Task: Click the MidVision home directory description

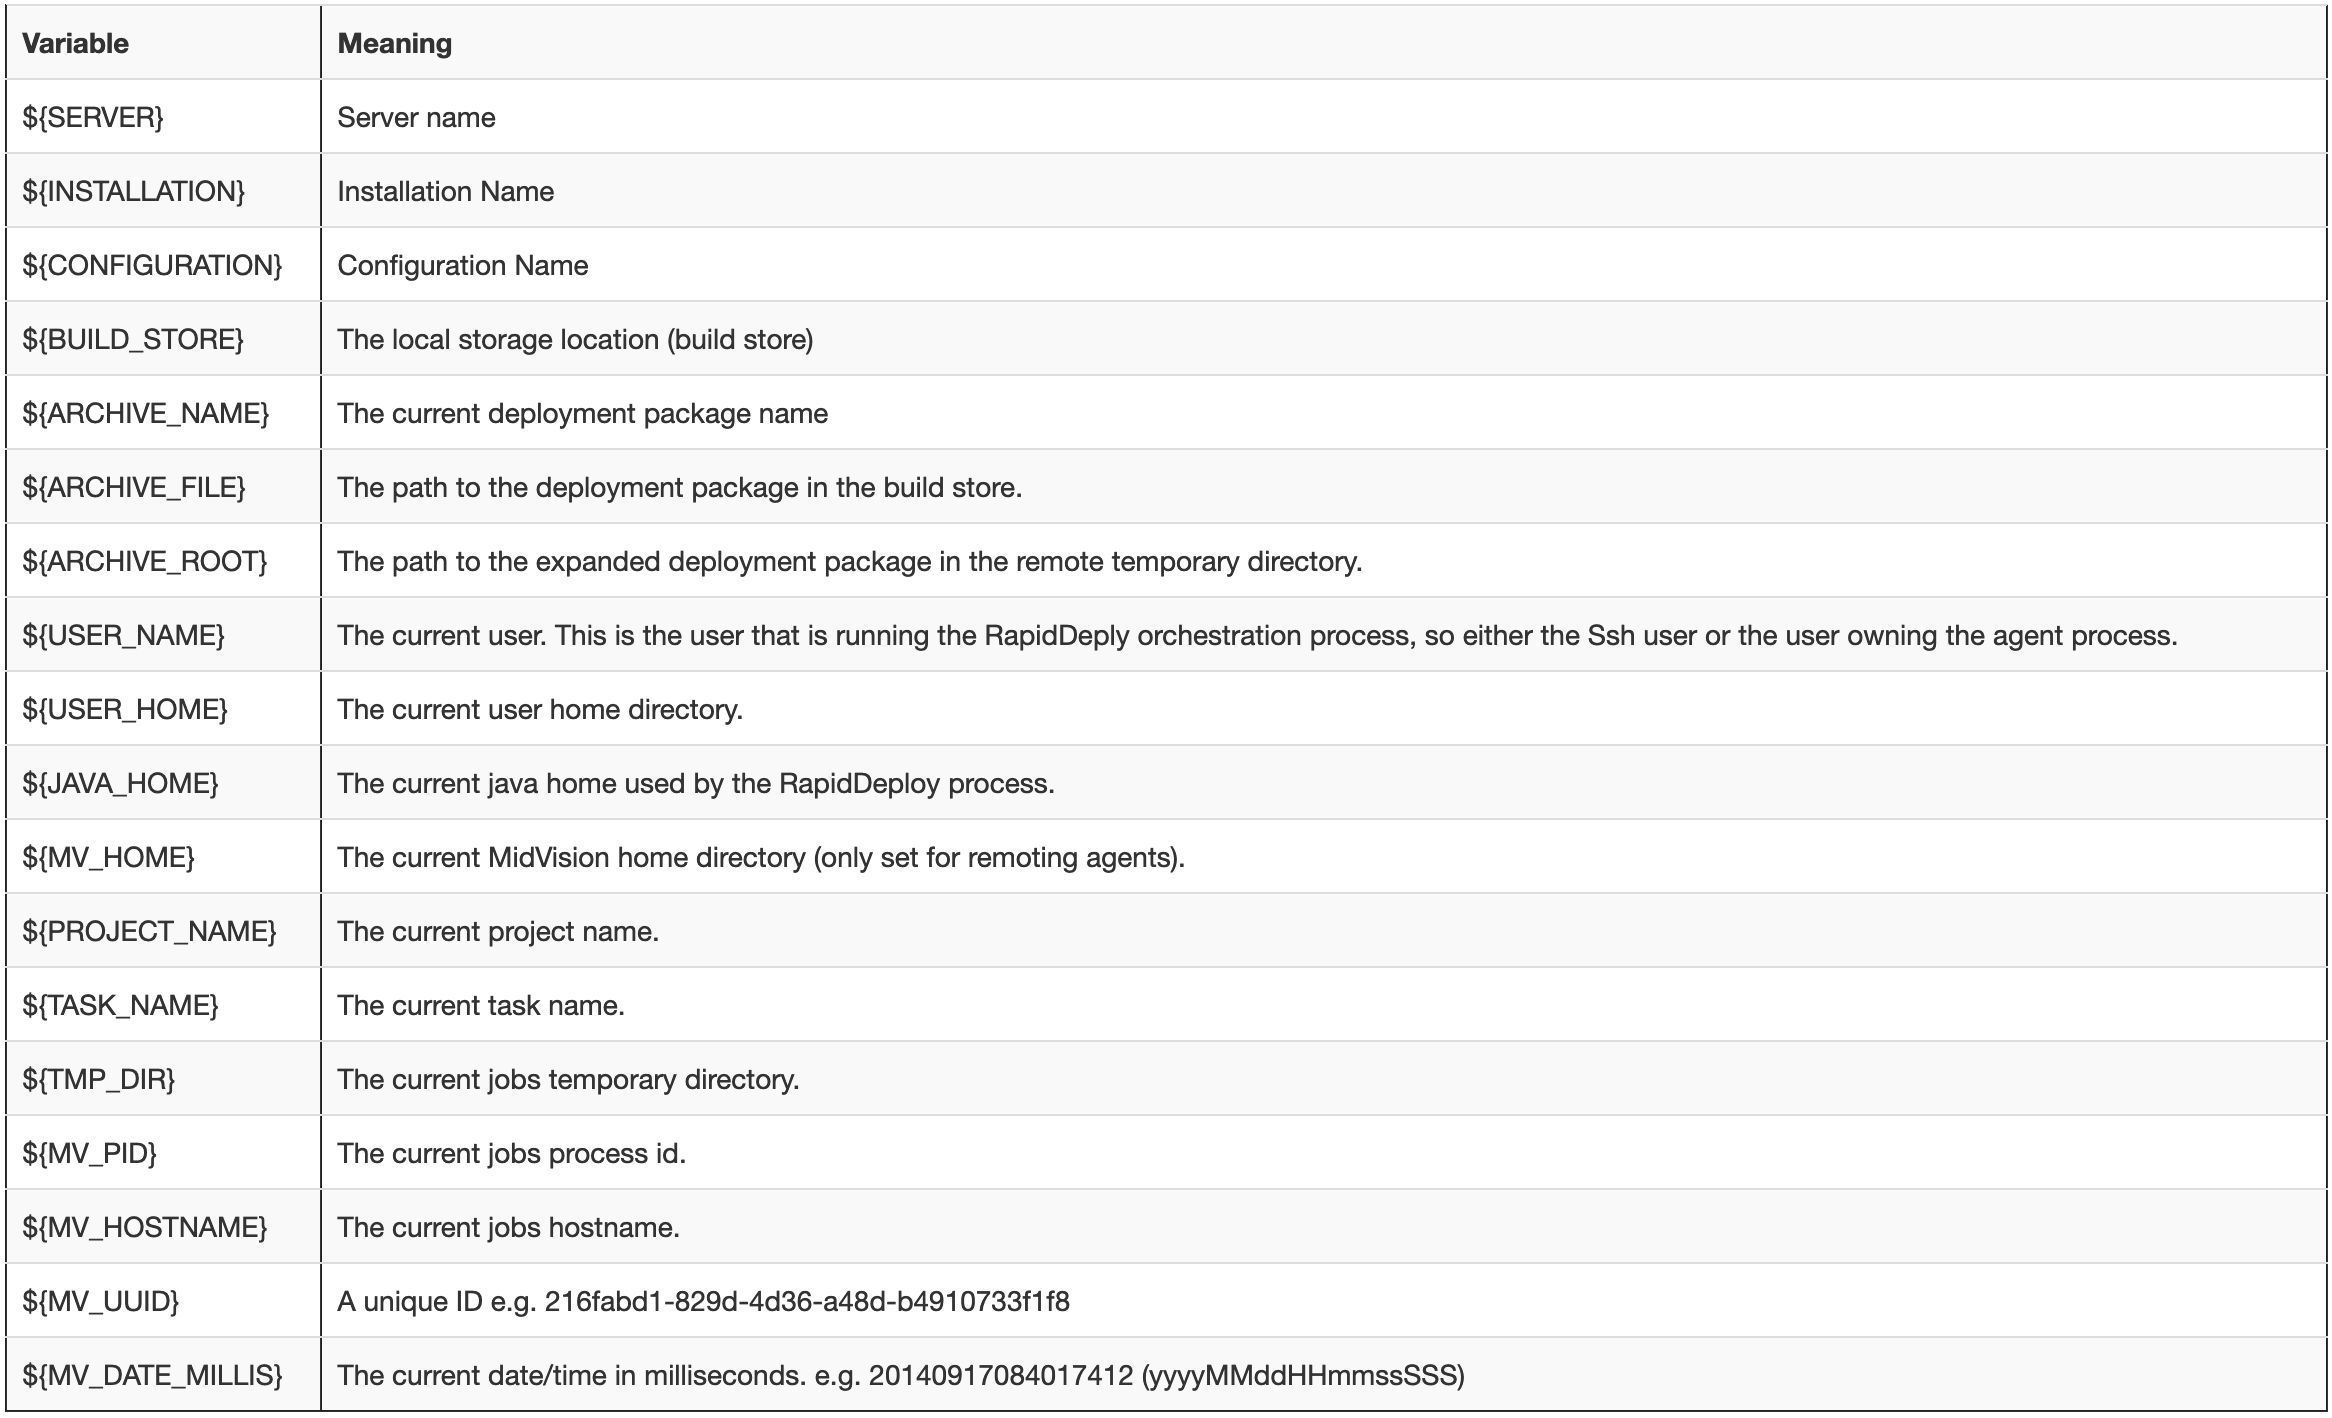Action: click(x=761, y=857)
